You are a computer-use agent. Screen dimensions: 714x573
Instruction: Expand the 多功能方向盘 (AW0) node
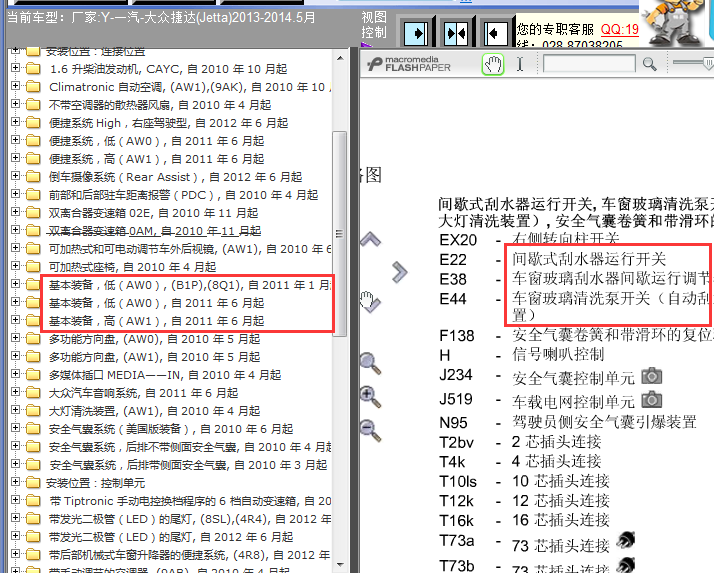(15, 338)
